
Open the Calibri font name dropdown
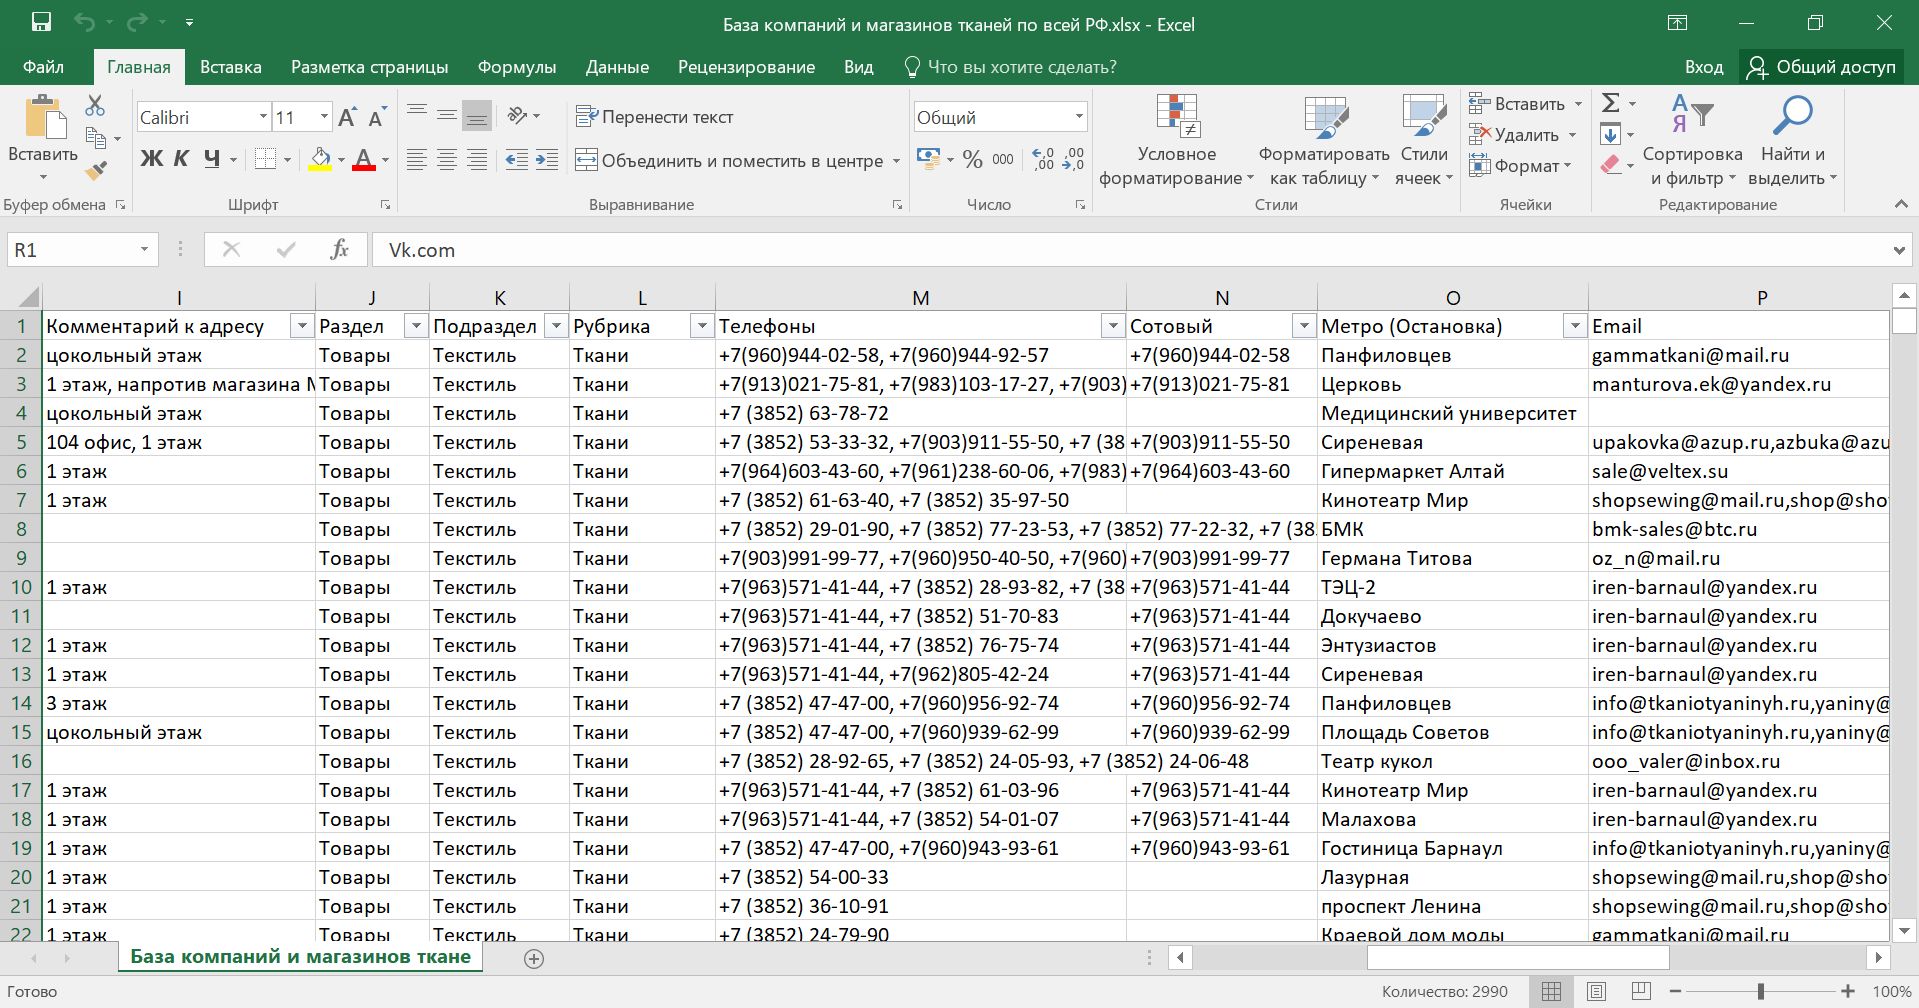[263, 117]
